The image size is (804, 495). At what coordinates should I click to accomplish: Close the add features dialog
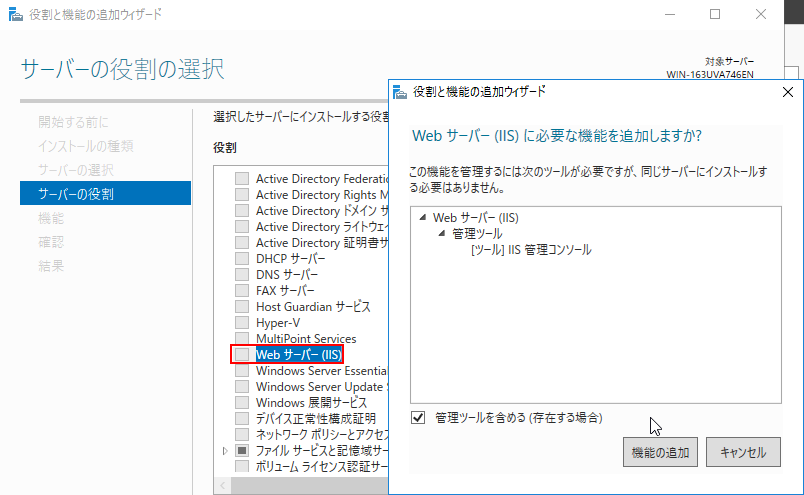(x=787, y=91)
